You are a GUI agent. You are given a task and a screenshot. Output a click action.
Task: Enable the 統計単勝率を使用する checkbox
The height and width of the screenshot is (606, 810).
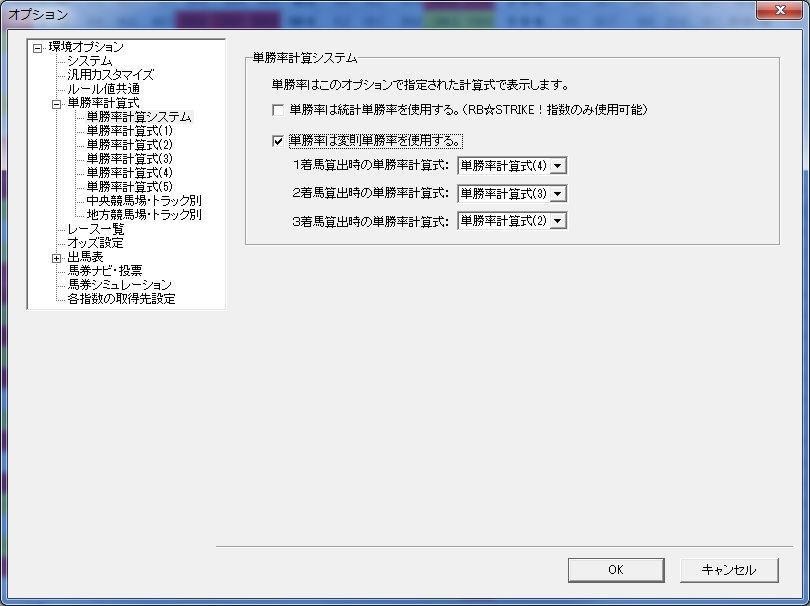(x=278, y=110)
